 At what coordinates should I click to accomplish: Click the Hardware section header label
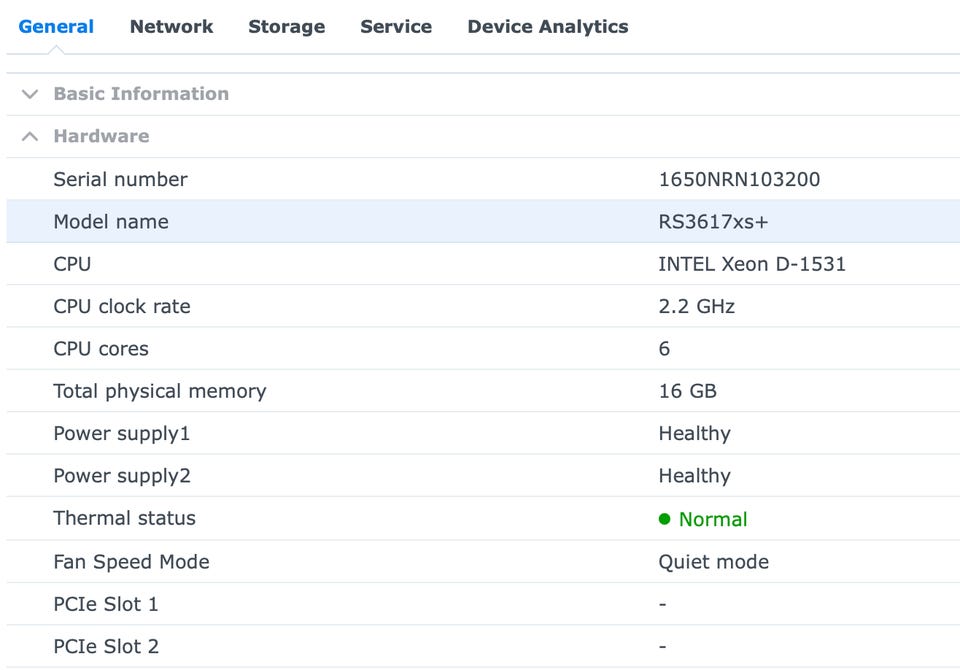(x=101, y=136)
